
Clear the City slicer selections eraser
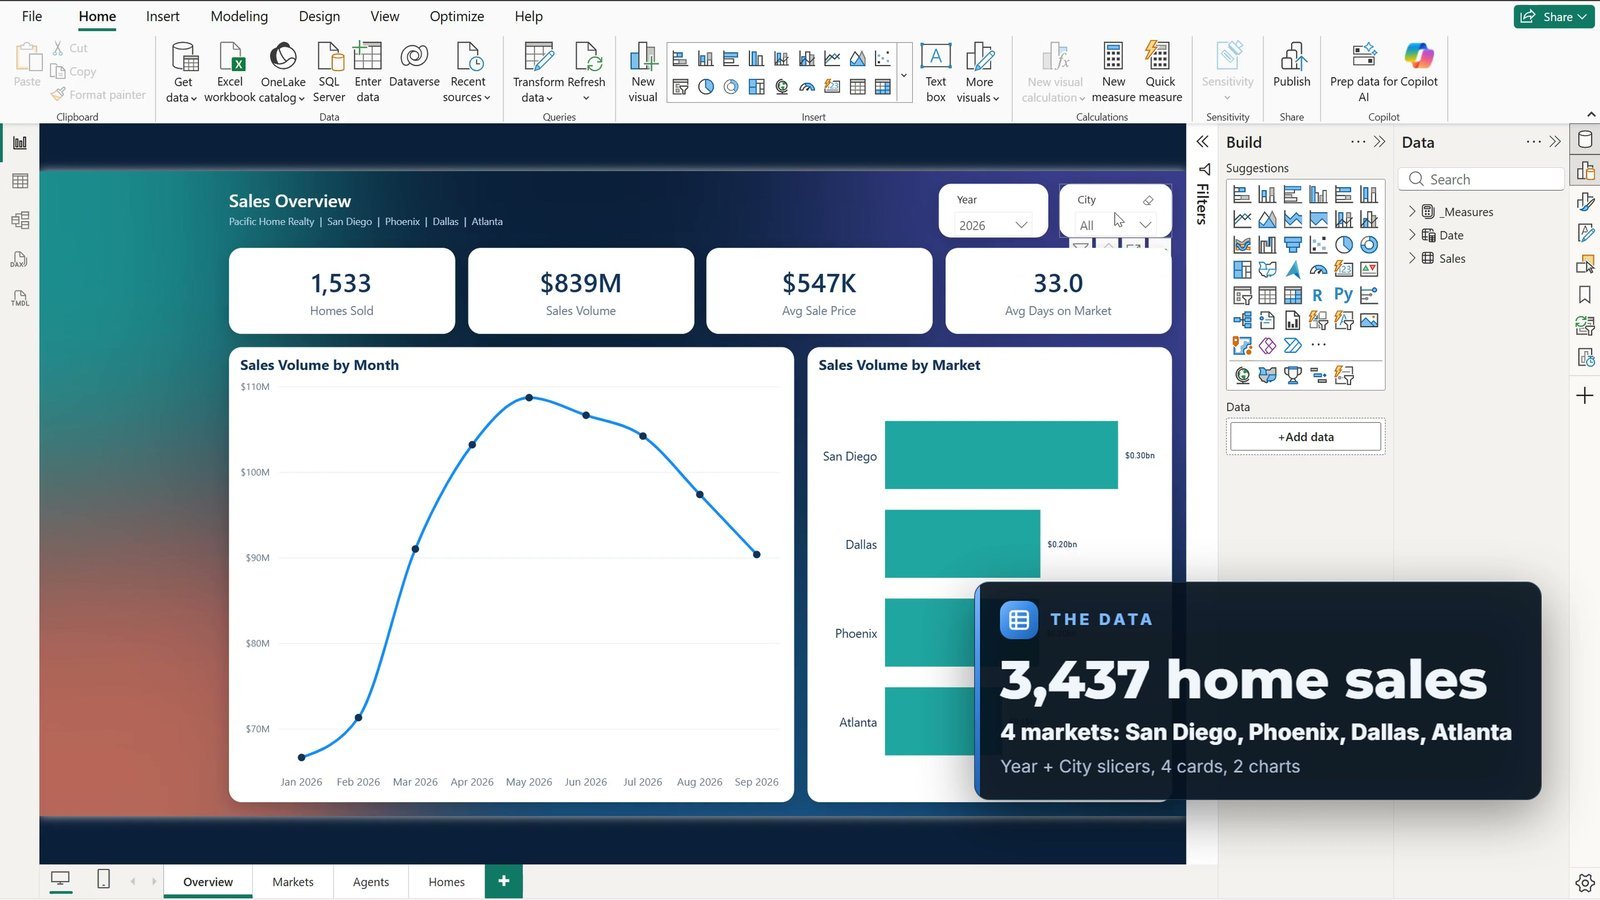pos(1148,200)
